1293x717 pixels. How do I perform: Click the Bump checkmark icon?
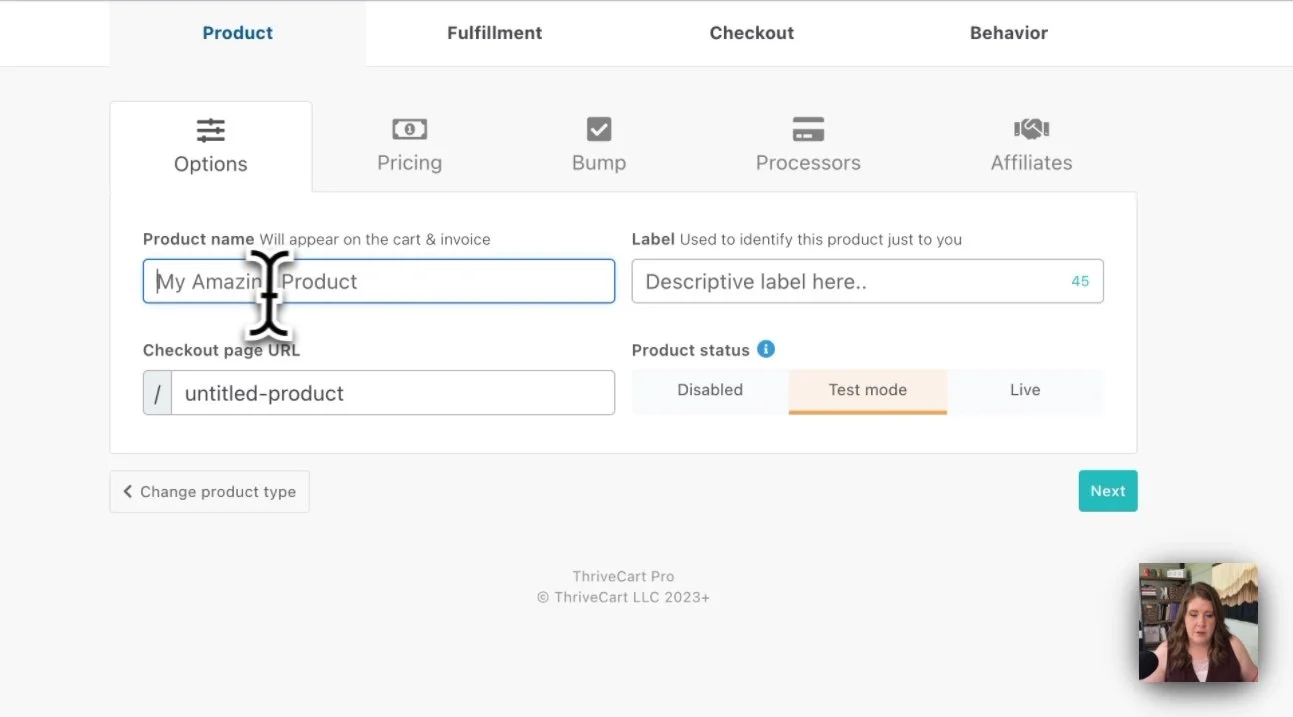(x=598, y=128)
